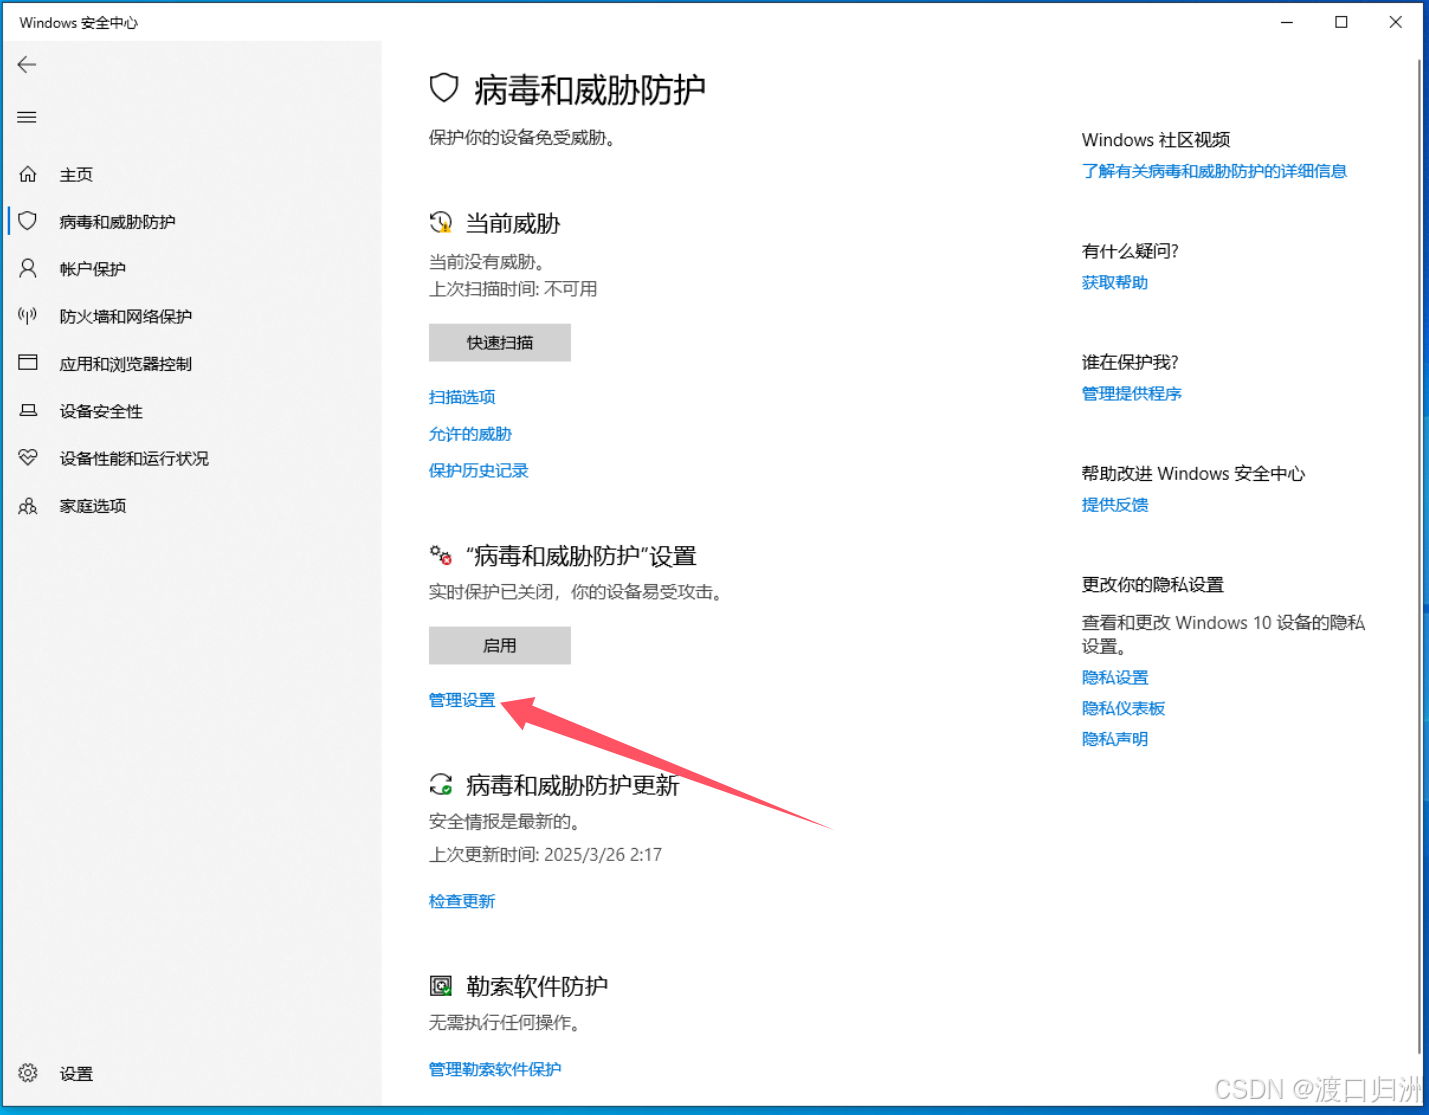Open 设备安全性 in the sidebar
Screen dimensions: 1429x1115
[100, 411]
